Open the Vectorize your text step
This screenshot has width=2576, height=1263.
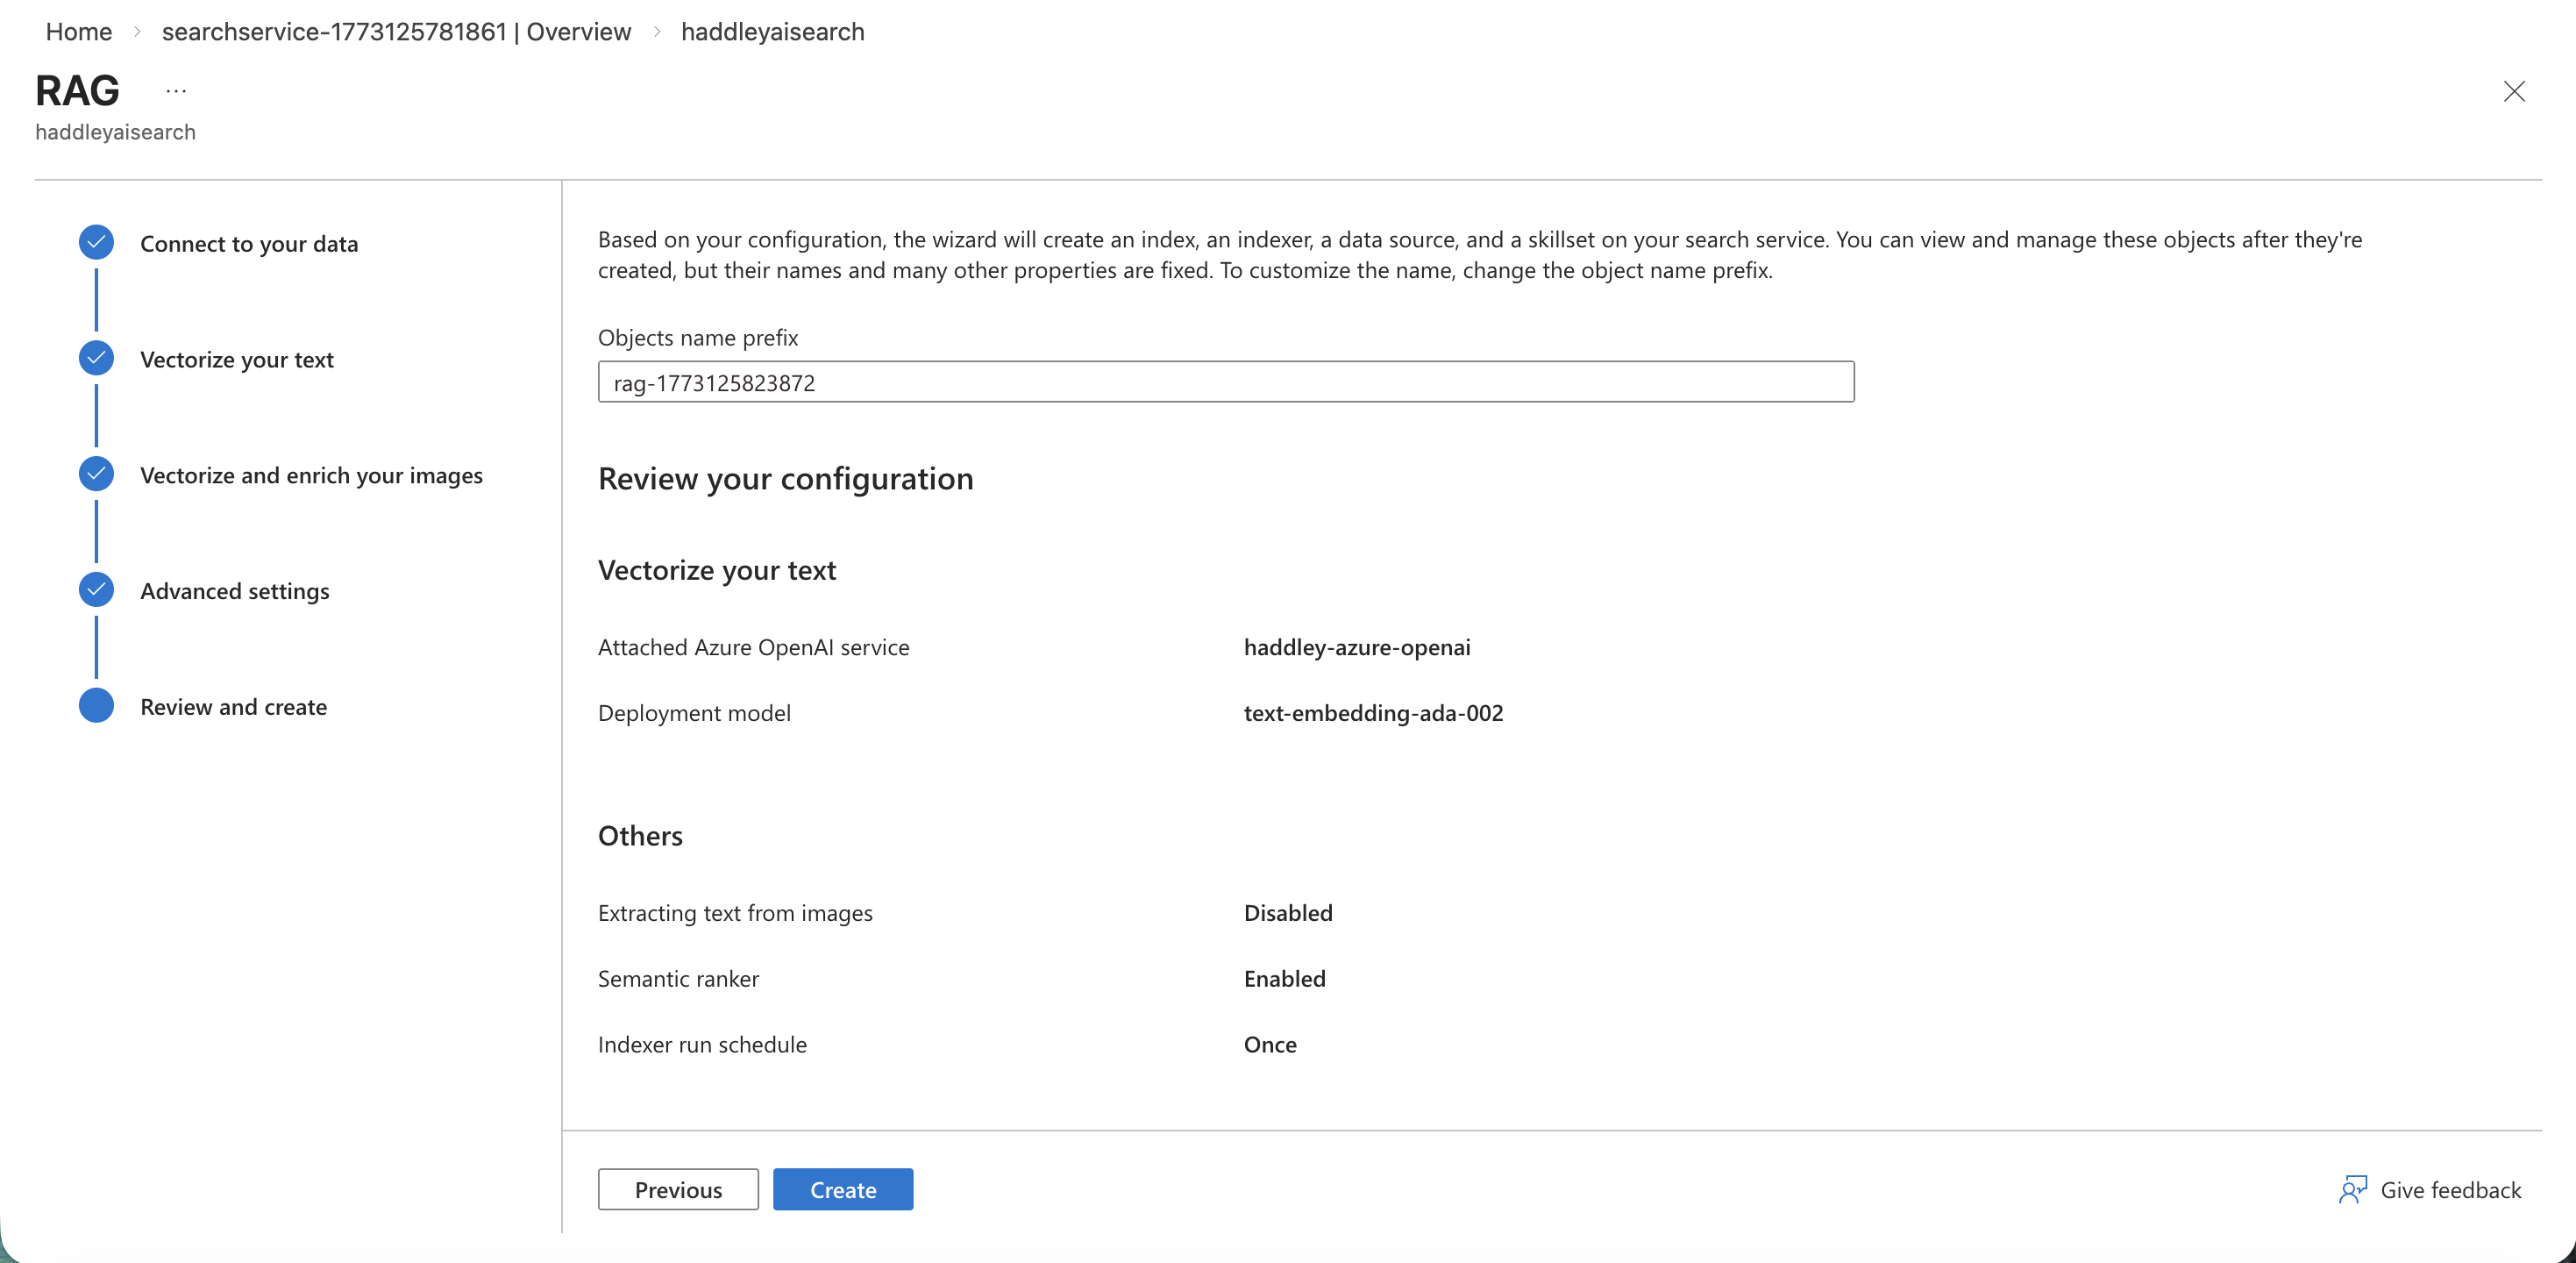click(x=236, y=359)
